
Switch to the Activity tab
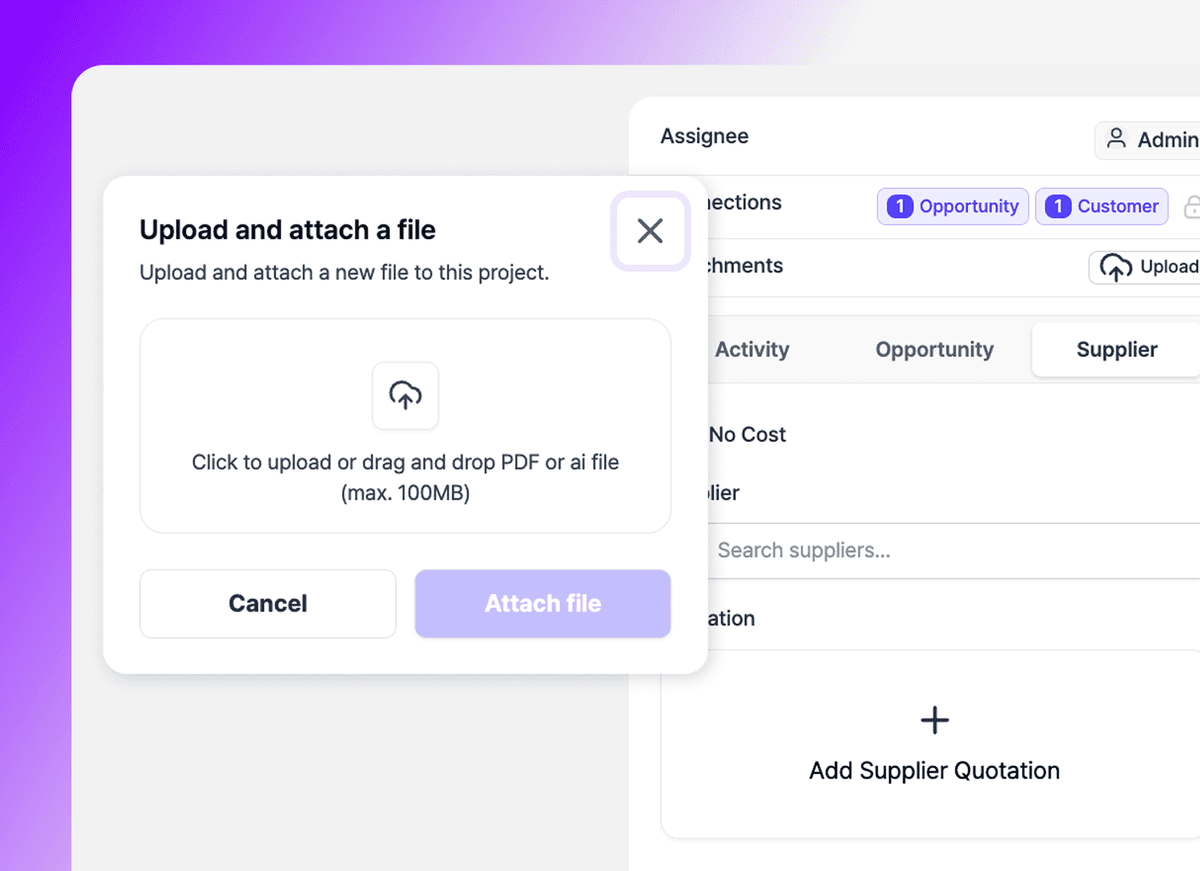(x=752, y=350)
